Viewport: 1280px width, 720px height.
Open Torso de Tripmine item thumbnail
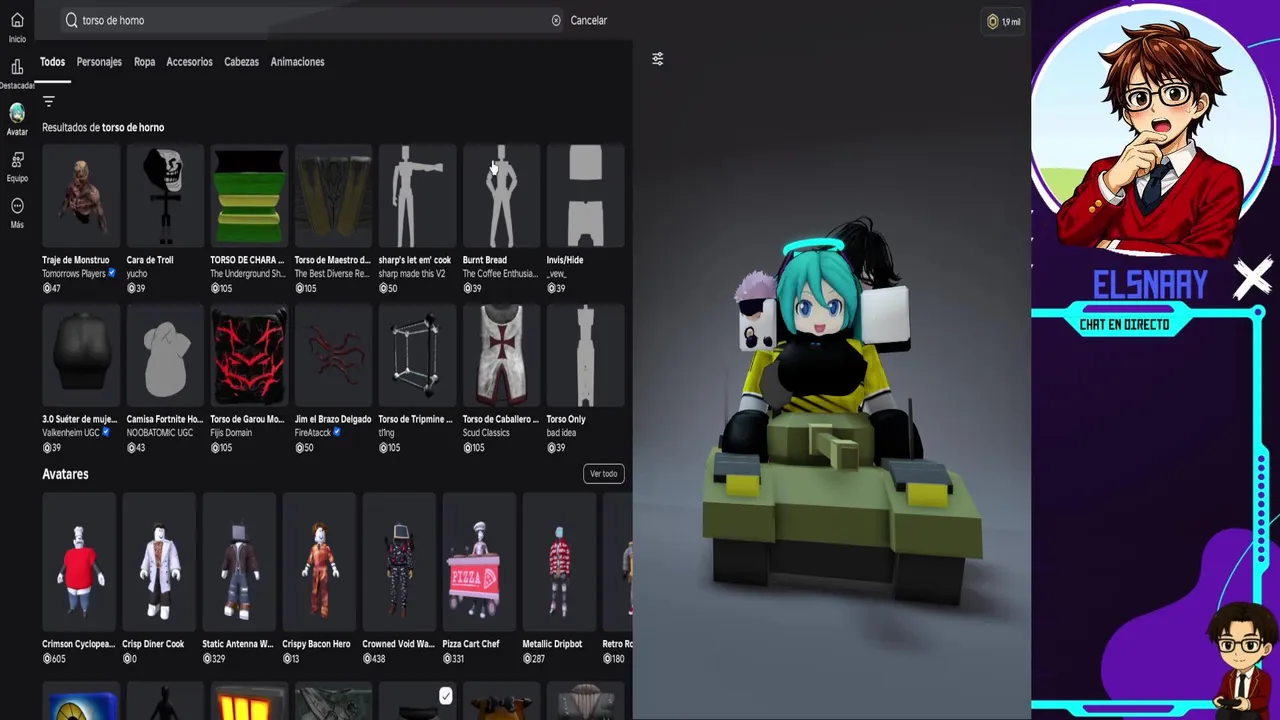pos(417,356)
